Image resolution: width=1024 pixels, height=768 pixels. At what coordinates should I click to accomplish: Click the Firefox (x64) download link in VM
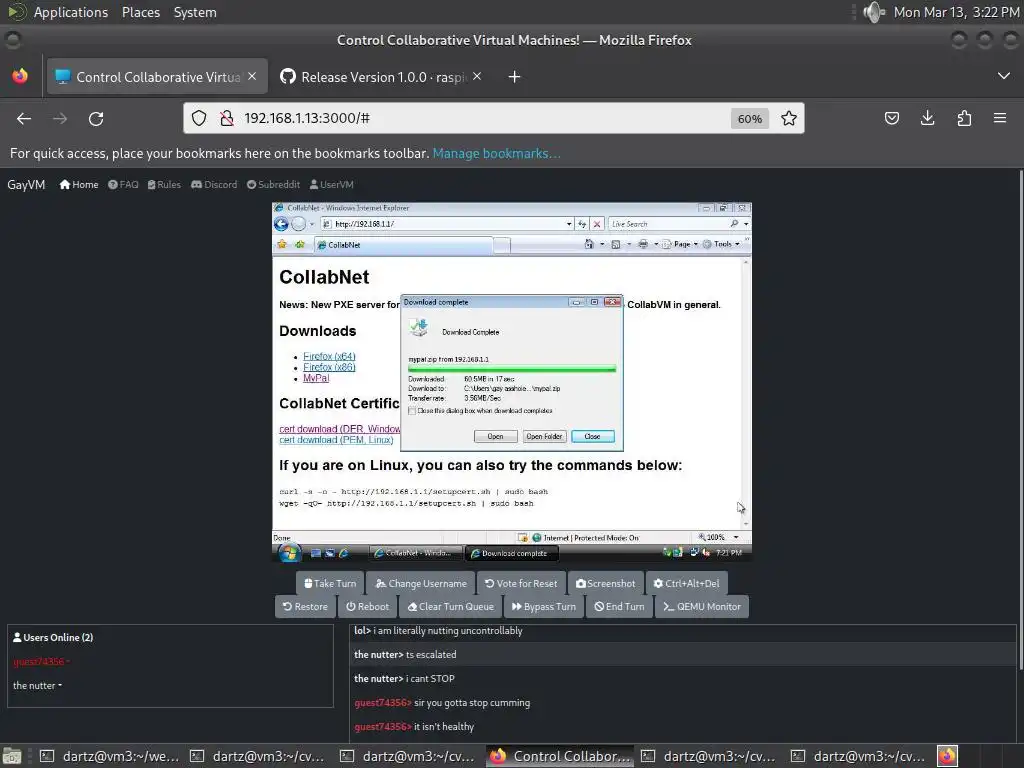pyautogui.click(x=329, y=356)
